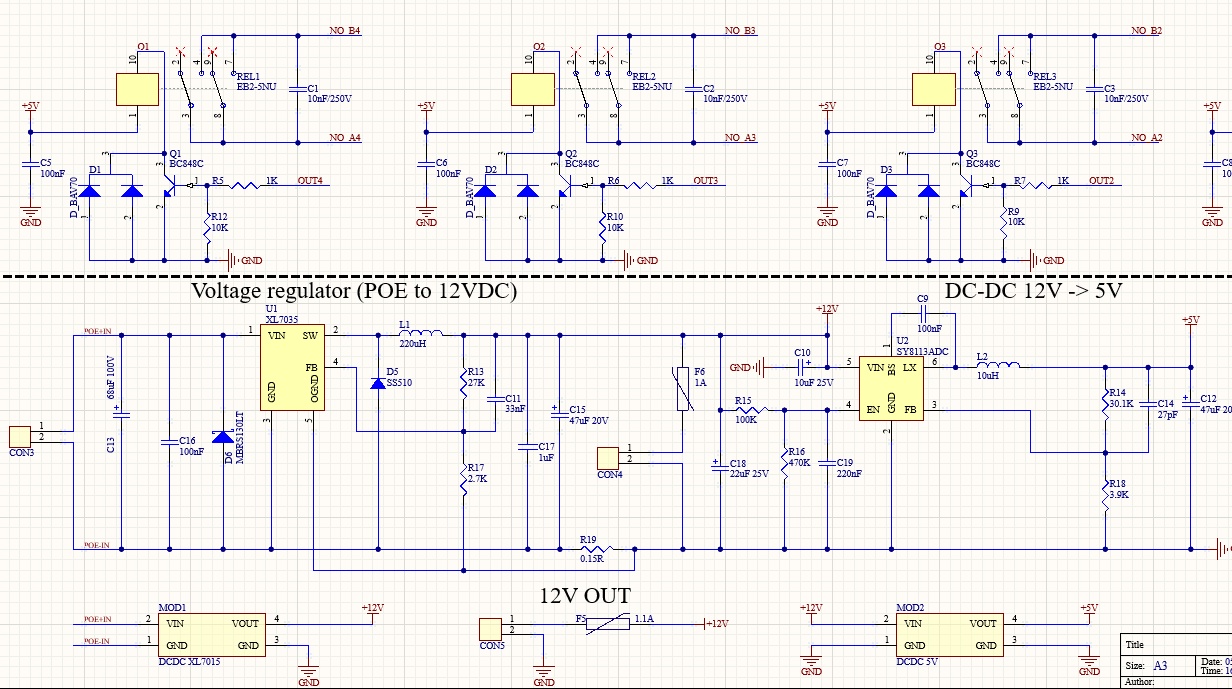Select the NO_A3 net label
1232x689 pixels.
click(x=740, y=138)
